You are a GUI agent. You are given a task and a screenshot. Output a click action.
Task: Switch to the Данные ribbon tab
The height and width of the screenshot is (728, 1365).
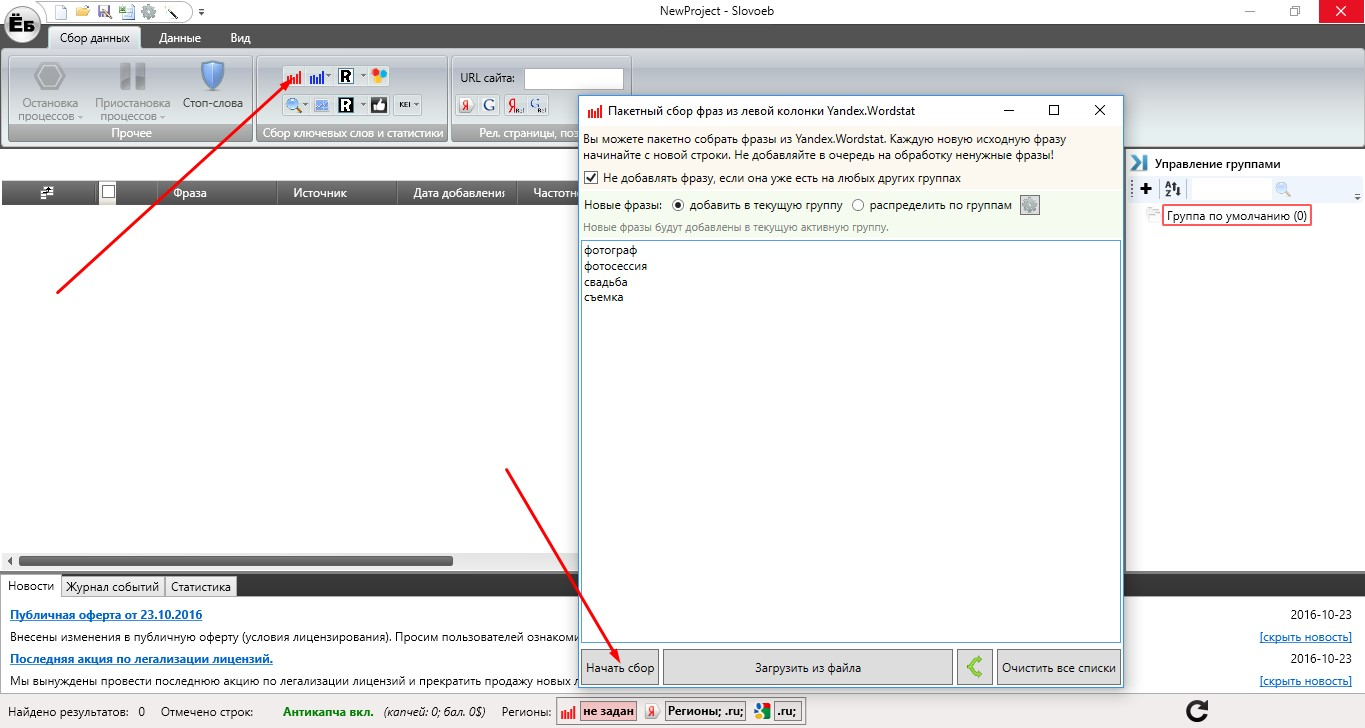[180, 38]
